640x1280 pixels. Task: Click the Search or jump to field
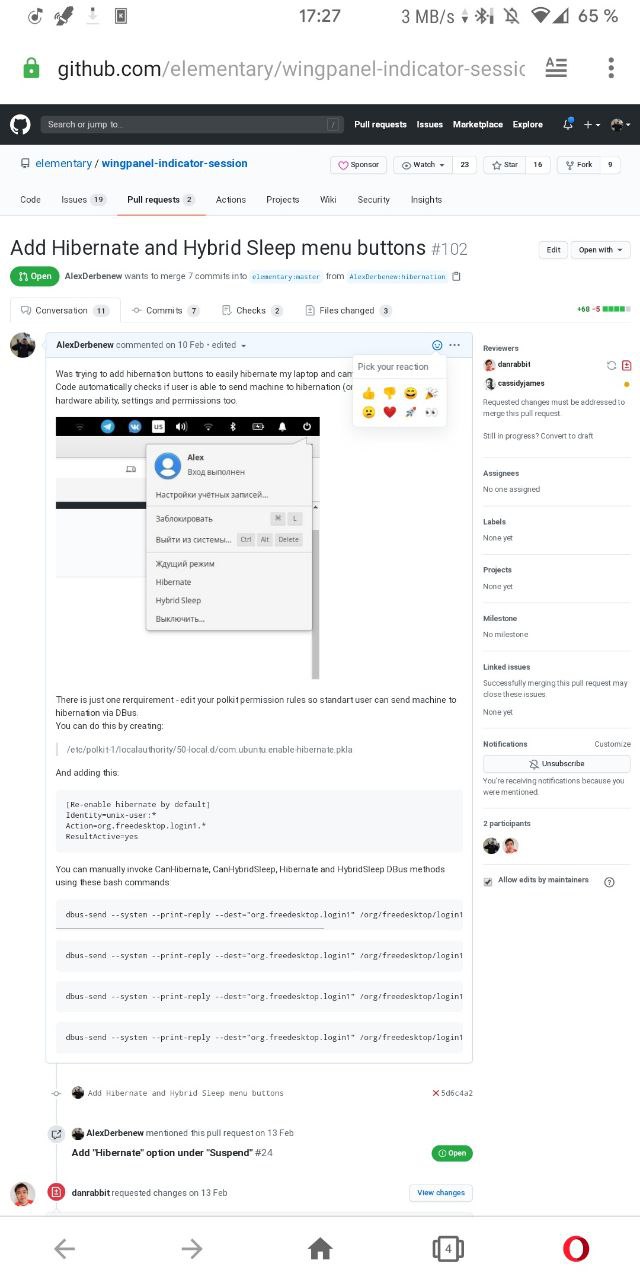click(x=191, y=125)
